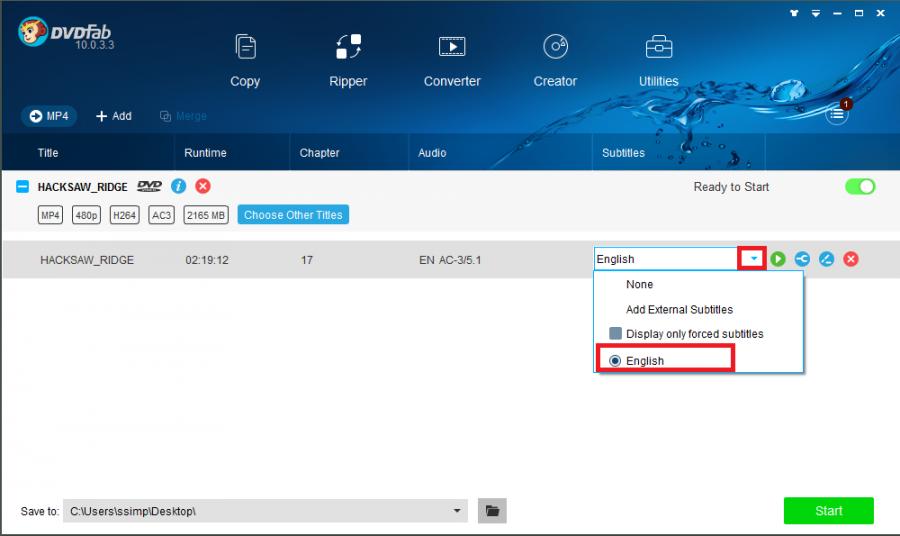Expand the Save to path dropdown
Viewport: 900px width, 536px height.
(457, 511)
